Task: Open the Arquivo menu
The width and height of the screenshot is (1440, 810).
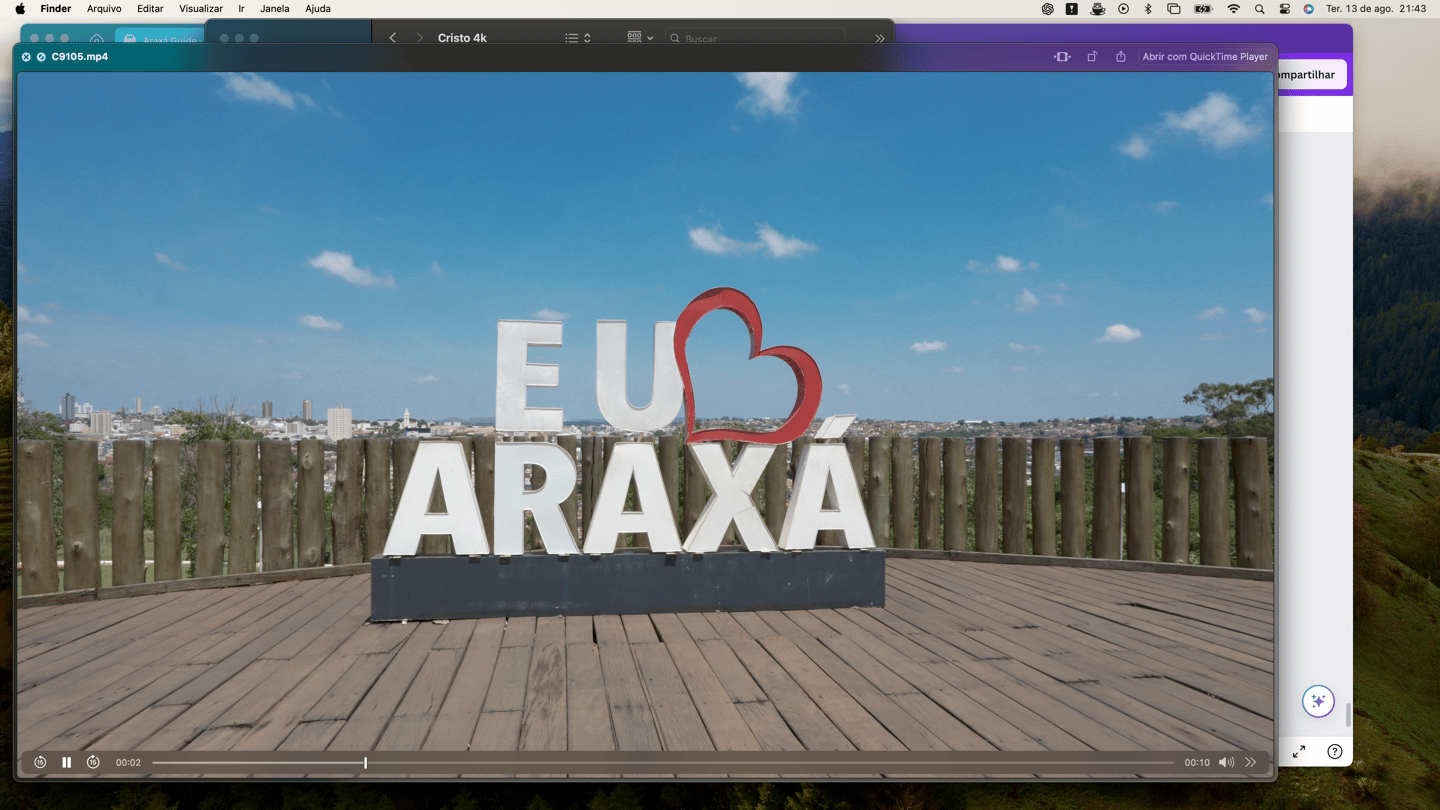Action: 104,9
